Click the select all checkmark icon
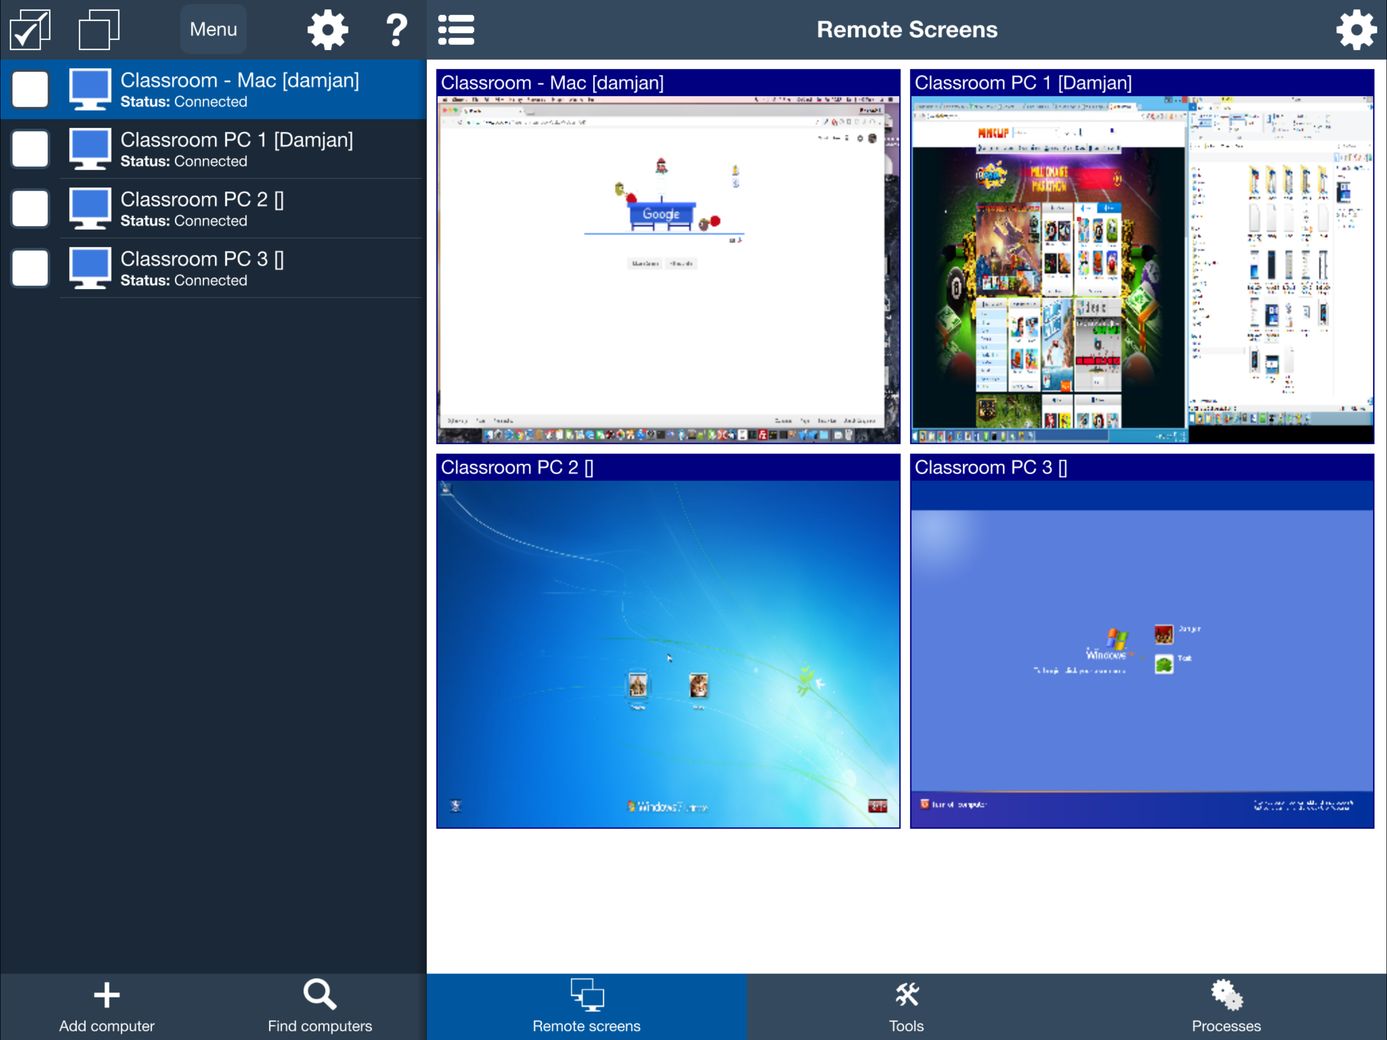Screen dimensions: 1387x1040 tap(30, 30)
